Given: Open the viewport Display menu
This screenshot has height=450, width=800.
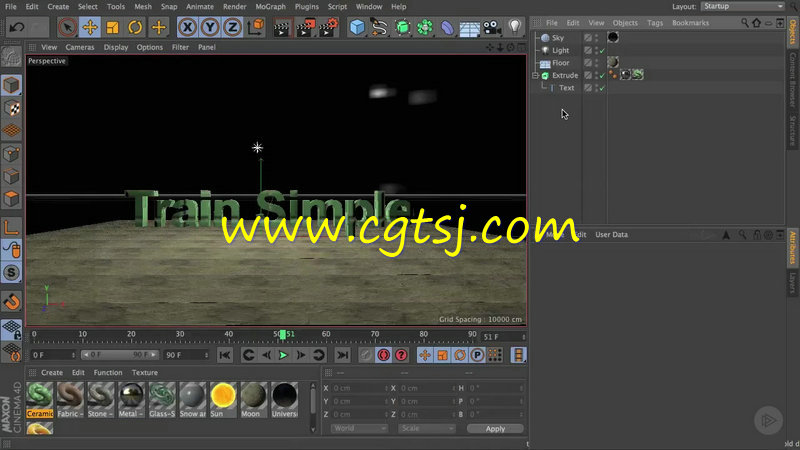Looking at the screenshot, I should click(x=116, y=47).
